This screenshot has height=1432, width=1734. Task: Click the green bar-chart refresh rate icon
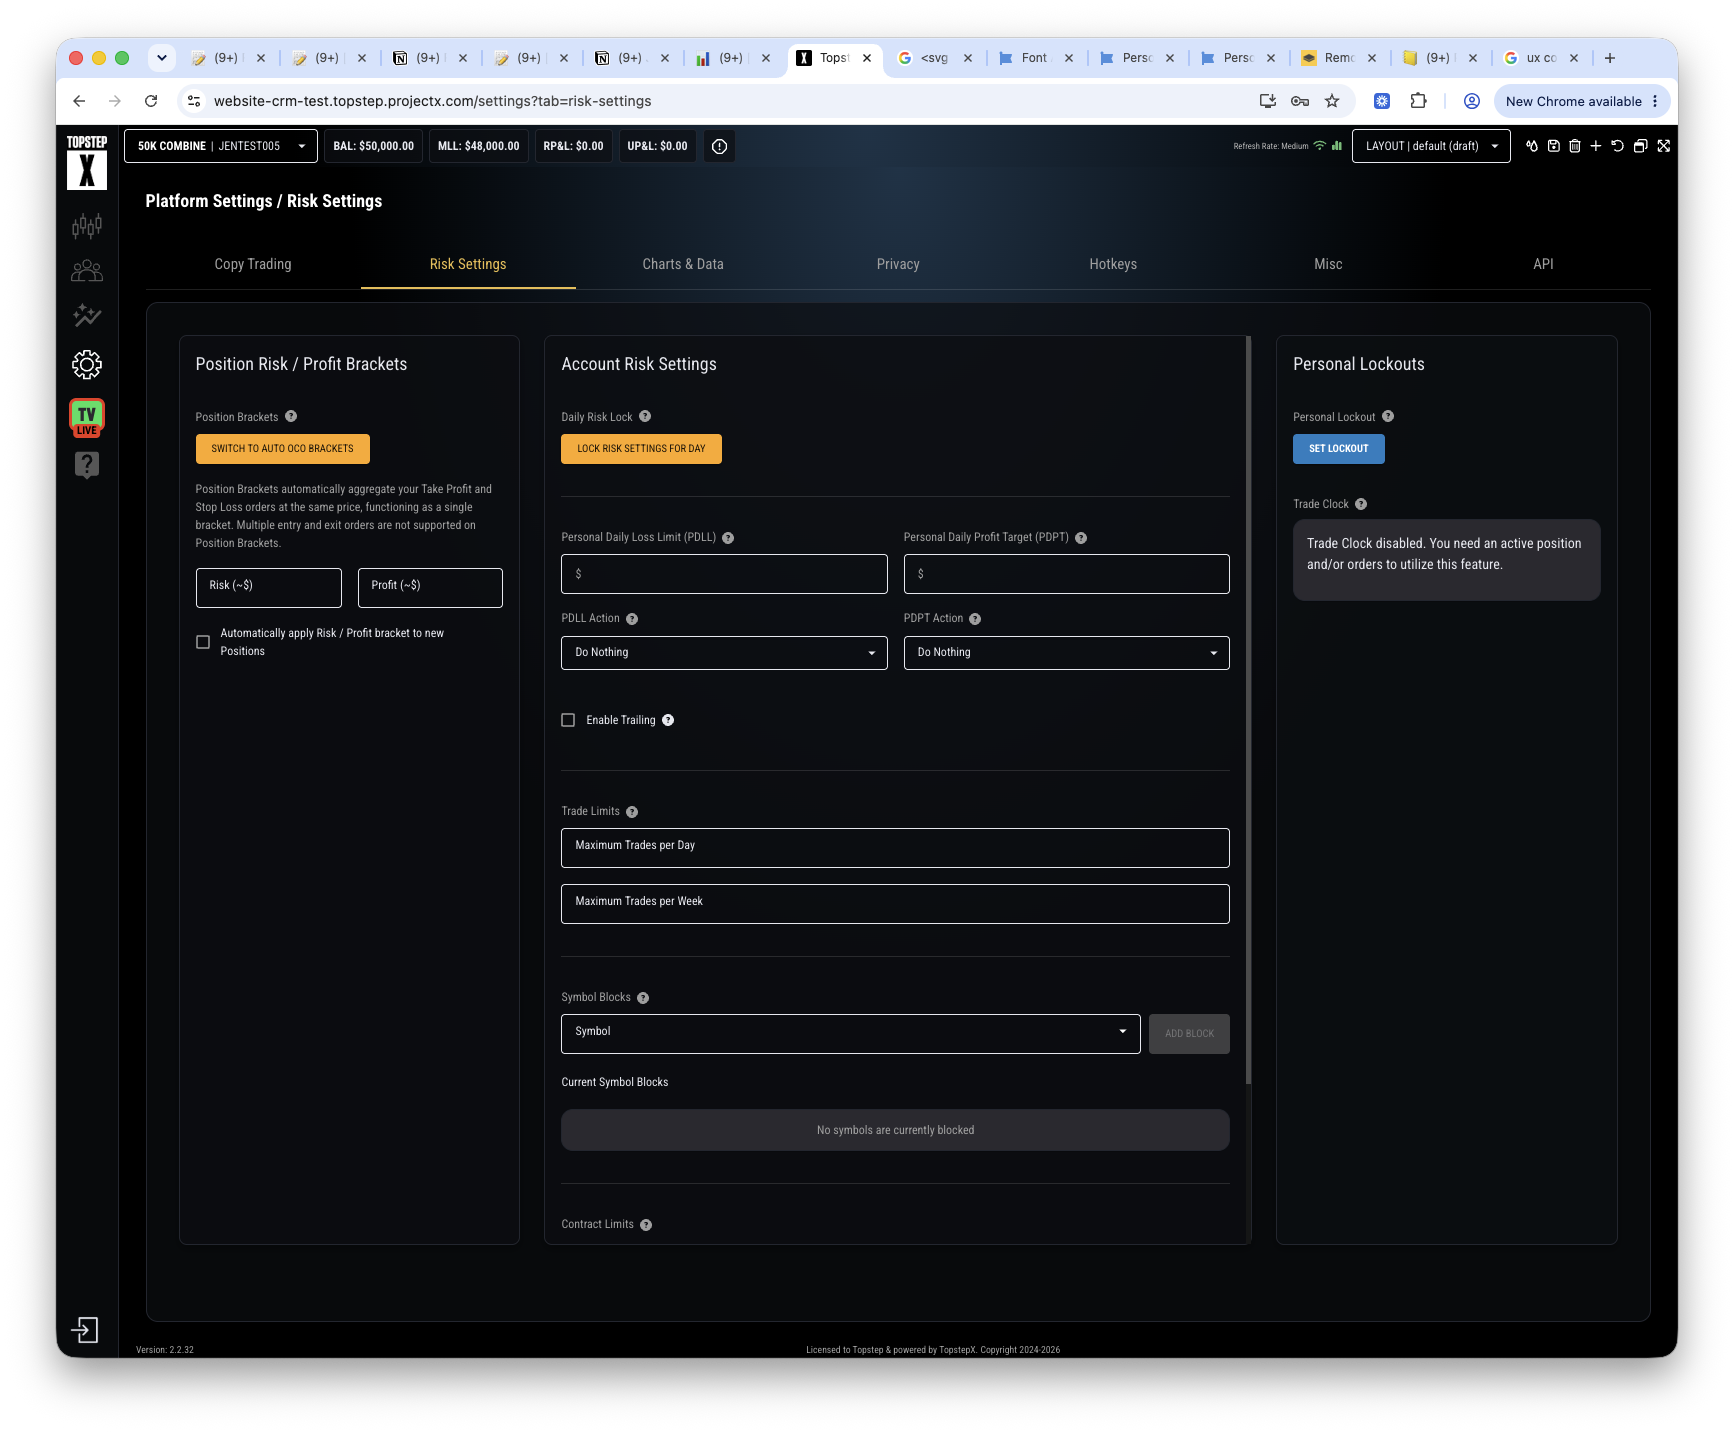point(1337,146)
